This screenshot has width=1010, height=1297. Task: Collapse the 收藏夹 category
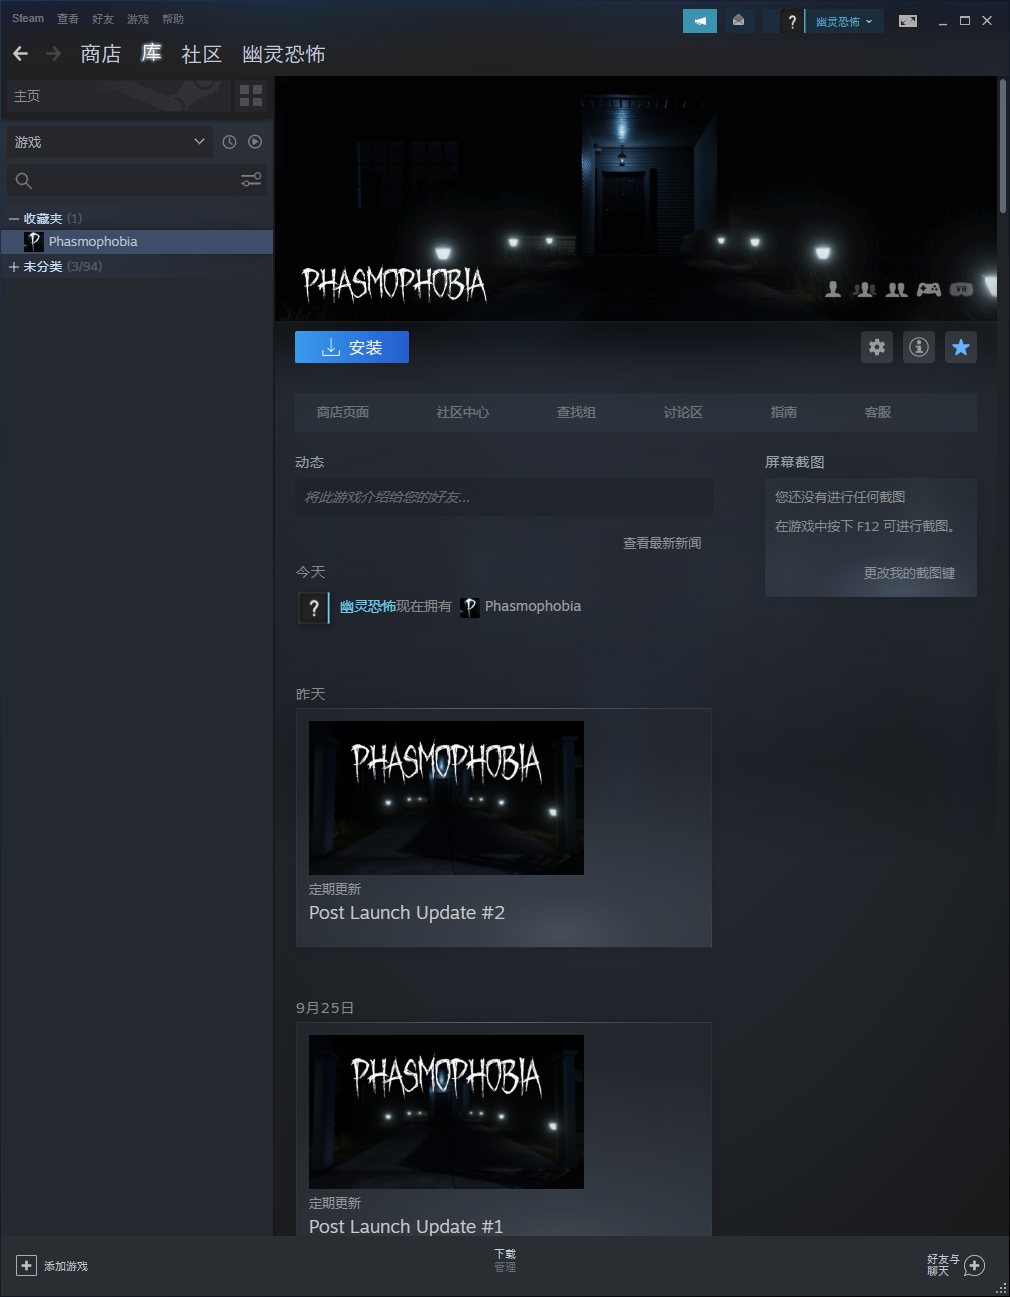point(14,218)
